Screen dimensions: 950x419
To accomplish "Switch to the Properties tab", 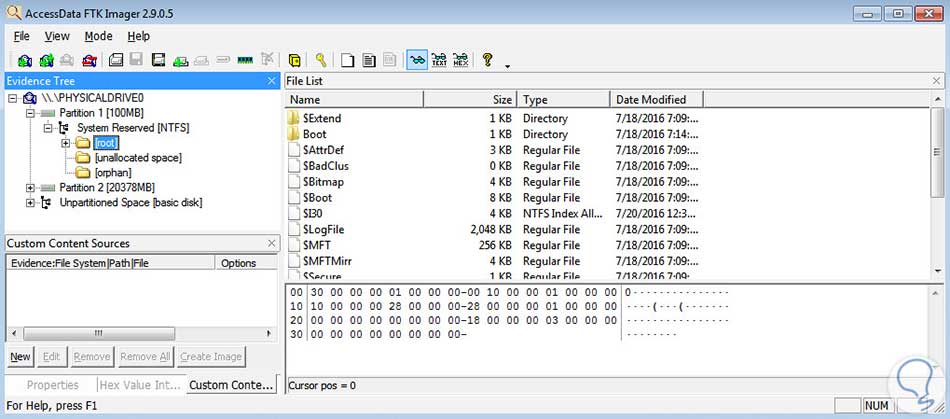I will click(53, 385).
